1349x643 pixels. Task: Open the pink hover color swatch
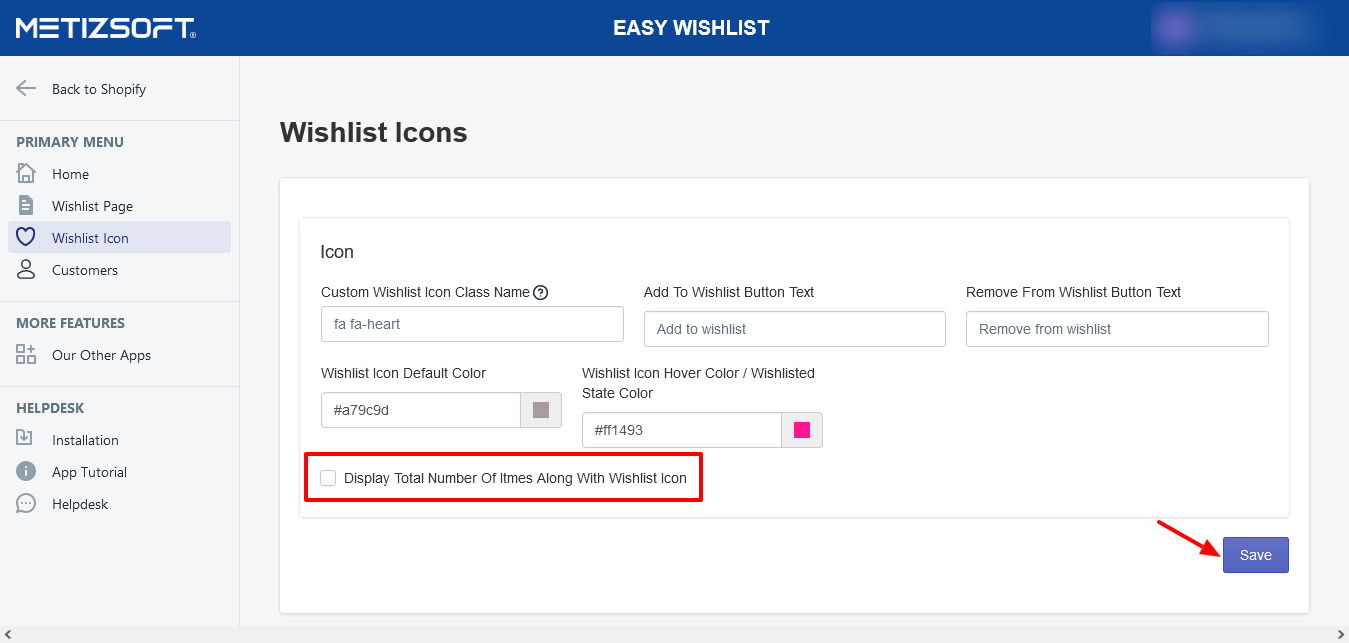click(x=801, y=430)
